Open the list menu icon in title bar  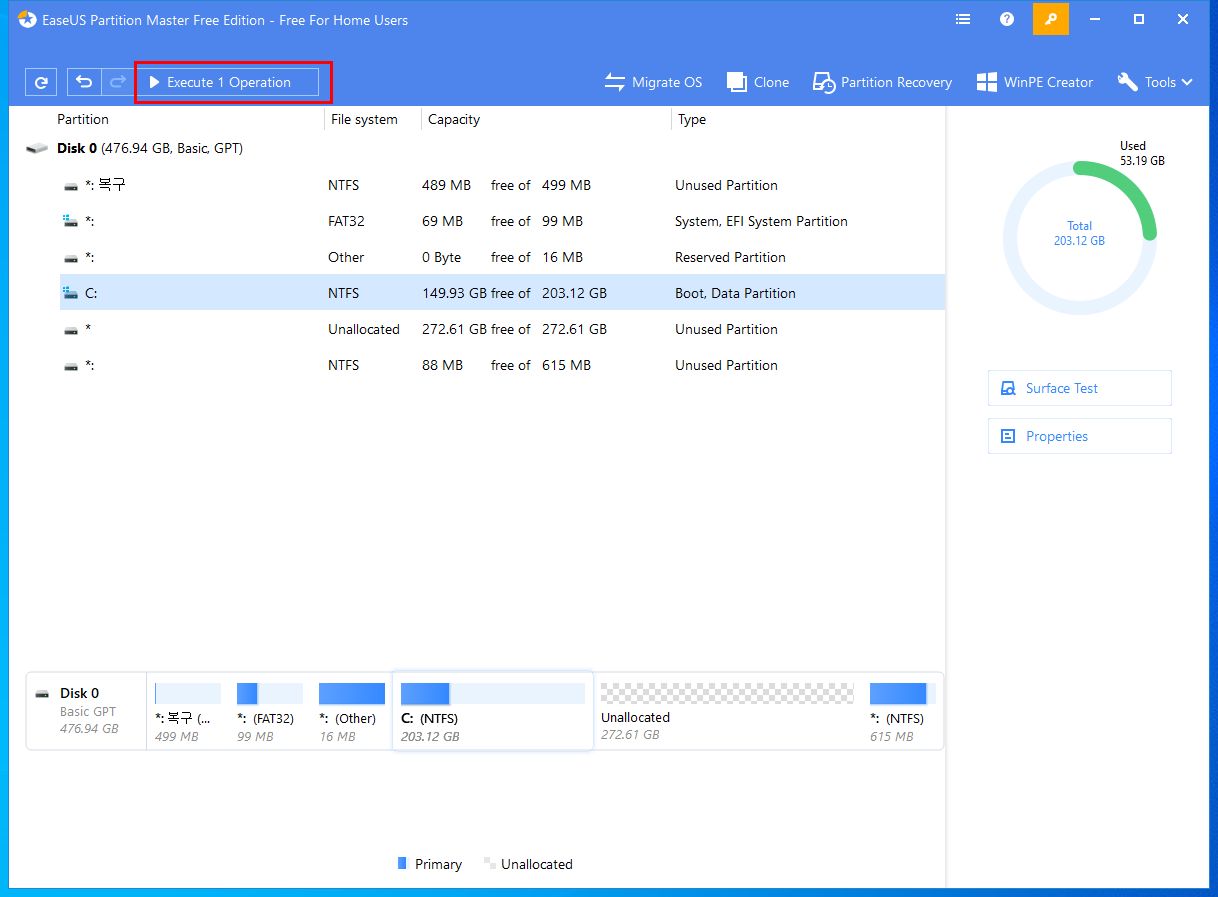tap(963, 19)
